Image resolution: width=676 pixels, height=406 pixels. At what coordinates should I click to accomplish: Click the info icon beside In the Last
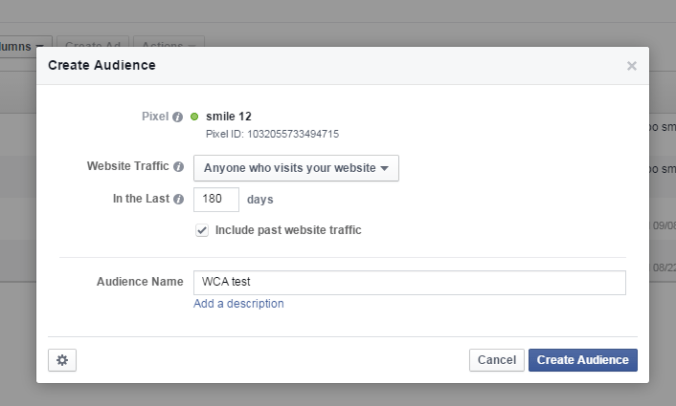[x=178, y=199]
